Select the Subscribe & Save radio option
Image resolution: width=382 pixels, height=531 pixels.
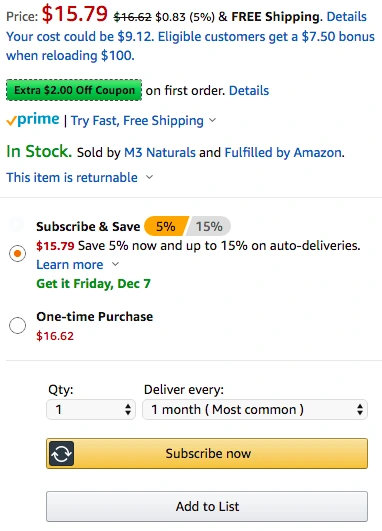(17, 253)
